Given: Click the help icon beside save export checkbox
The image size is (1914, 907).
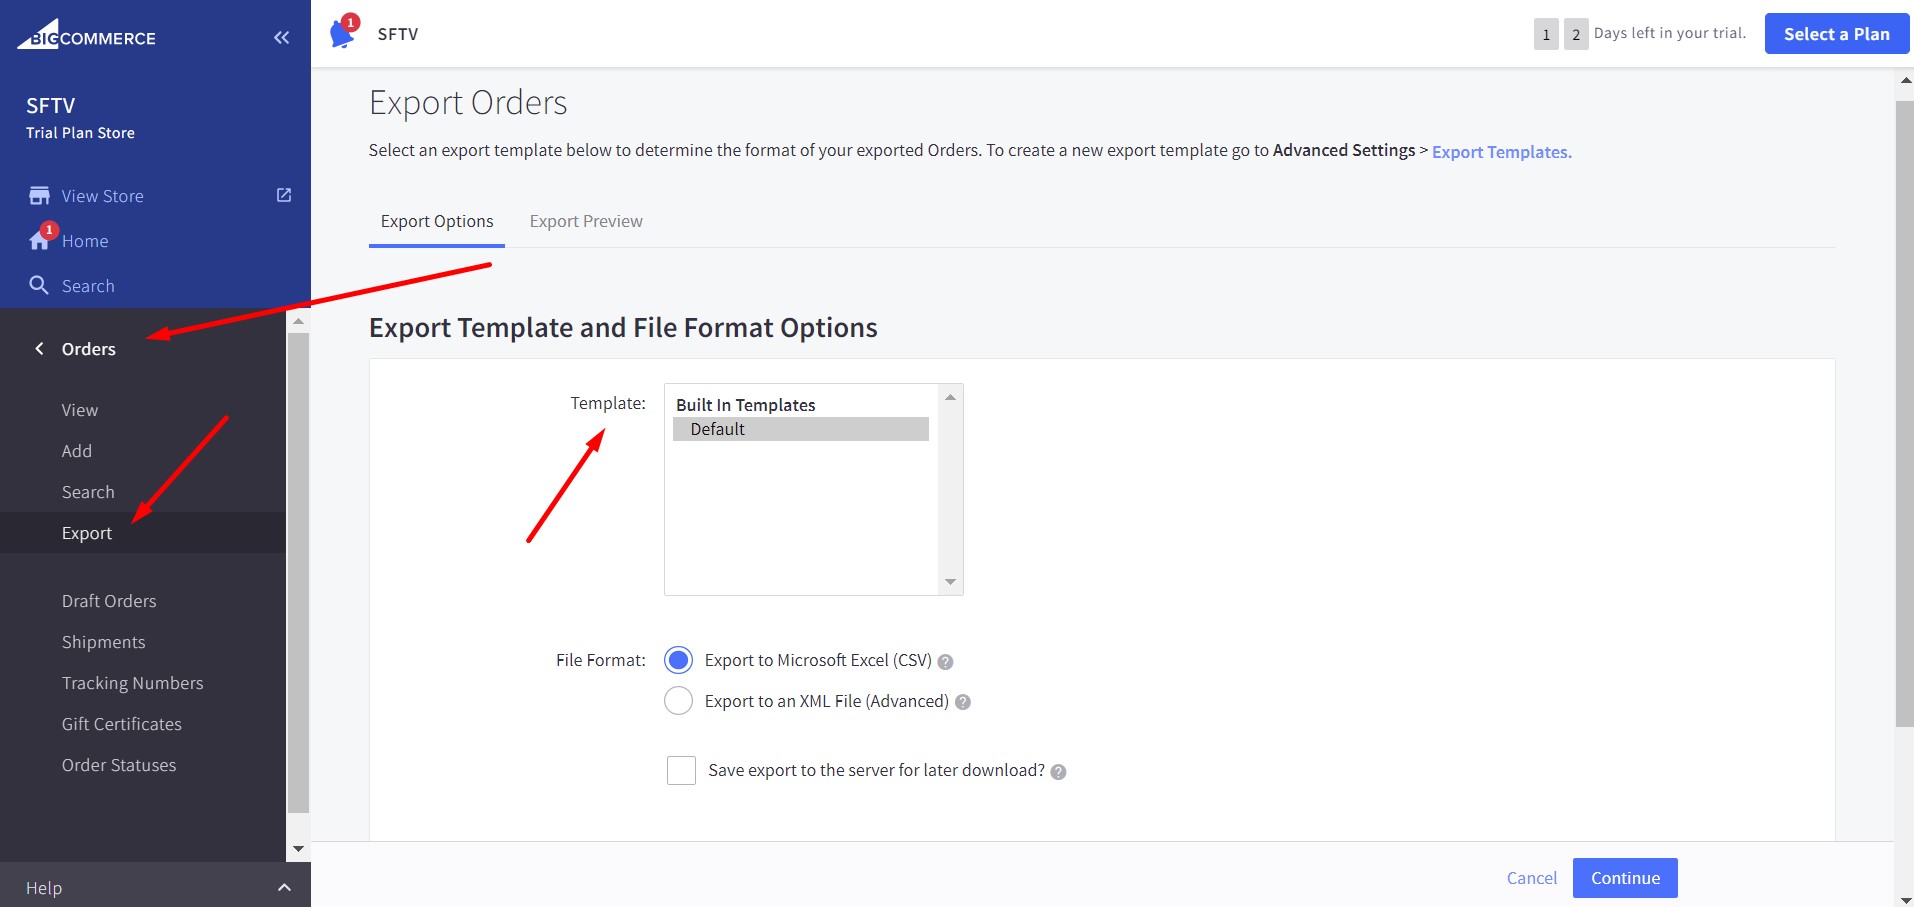Looking at the screenshot, I should (x=1059, y=770).
